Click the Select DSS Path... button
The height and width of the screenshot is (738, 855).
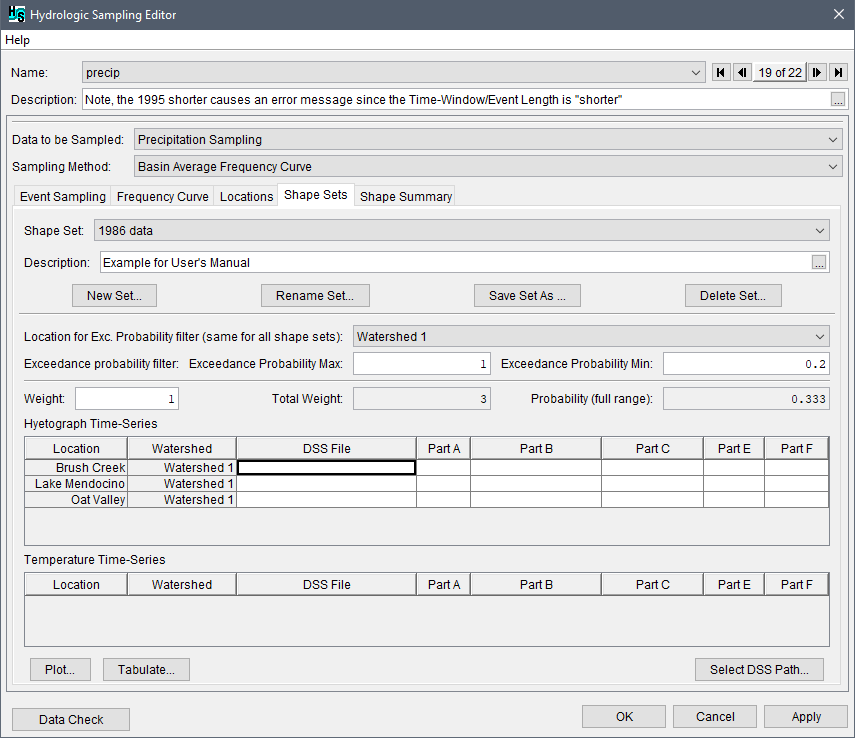coord(759,669)
